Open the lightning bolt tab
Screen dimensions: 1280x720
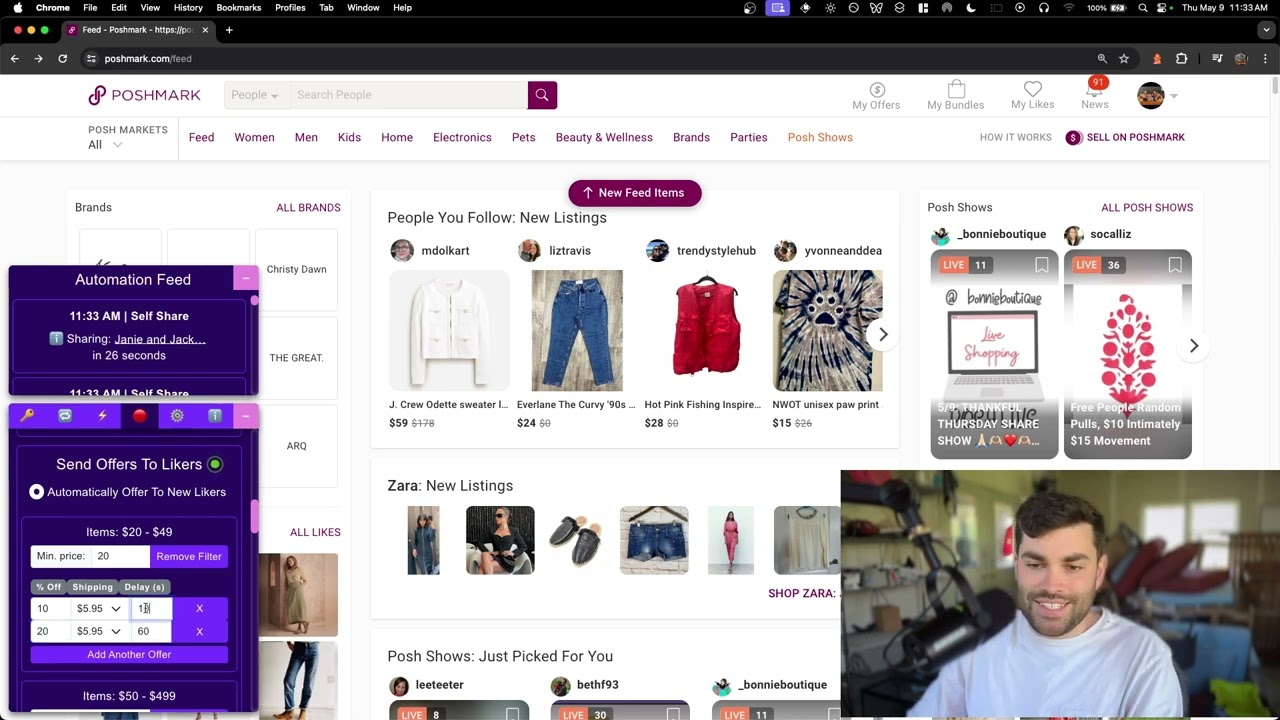coord(102,416)
